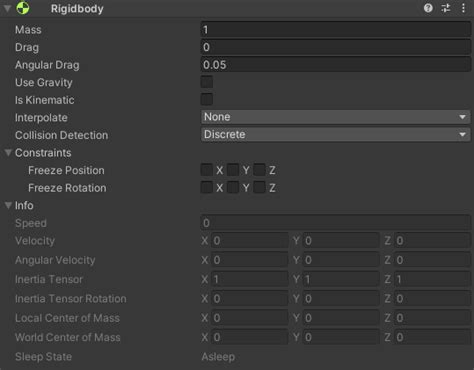Open the Collision Detection dropdown

335,135
